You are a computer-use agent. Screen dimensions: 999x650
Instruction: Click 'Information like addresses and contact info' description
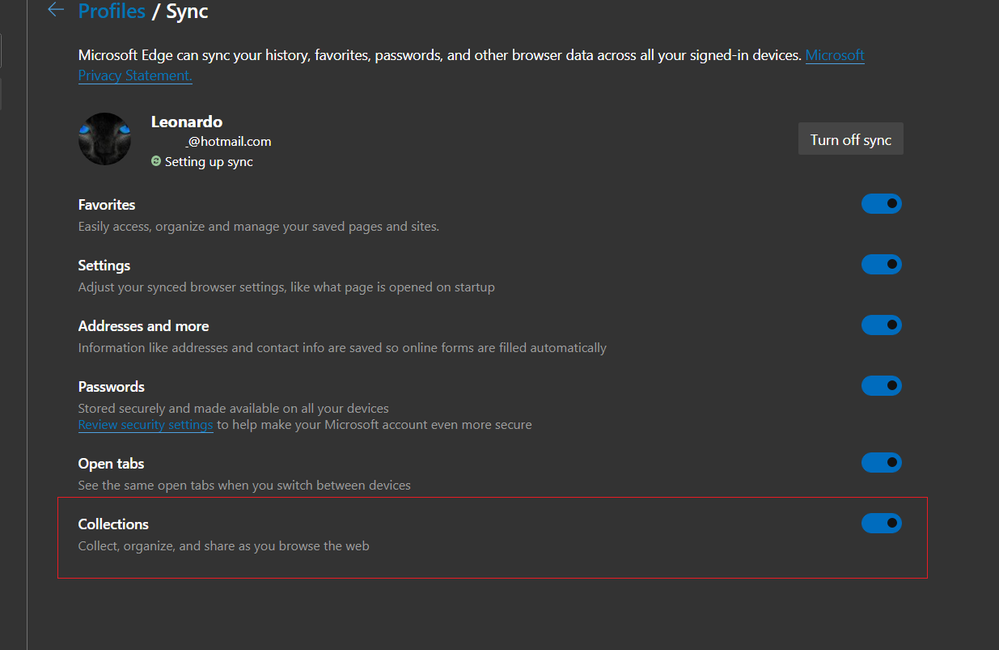point(342,348)
